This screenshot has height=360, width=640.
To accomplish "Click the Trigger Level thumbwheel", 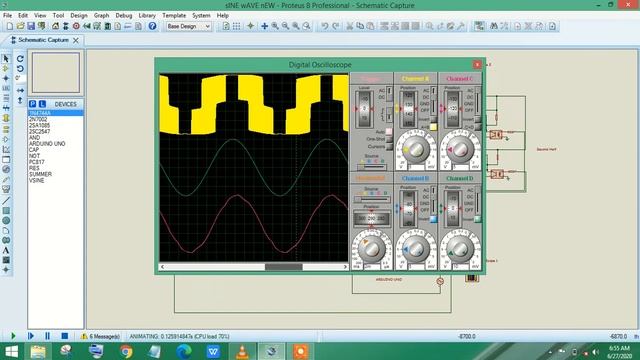I will [x=364, y=109].
